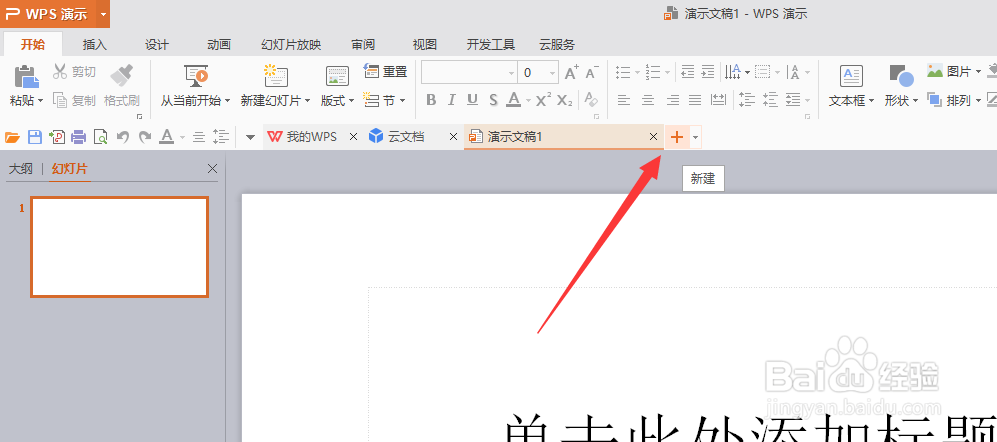
Task: Increase indent level icon
Action: [x=708, y=72]
